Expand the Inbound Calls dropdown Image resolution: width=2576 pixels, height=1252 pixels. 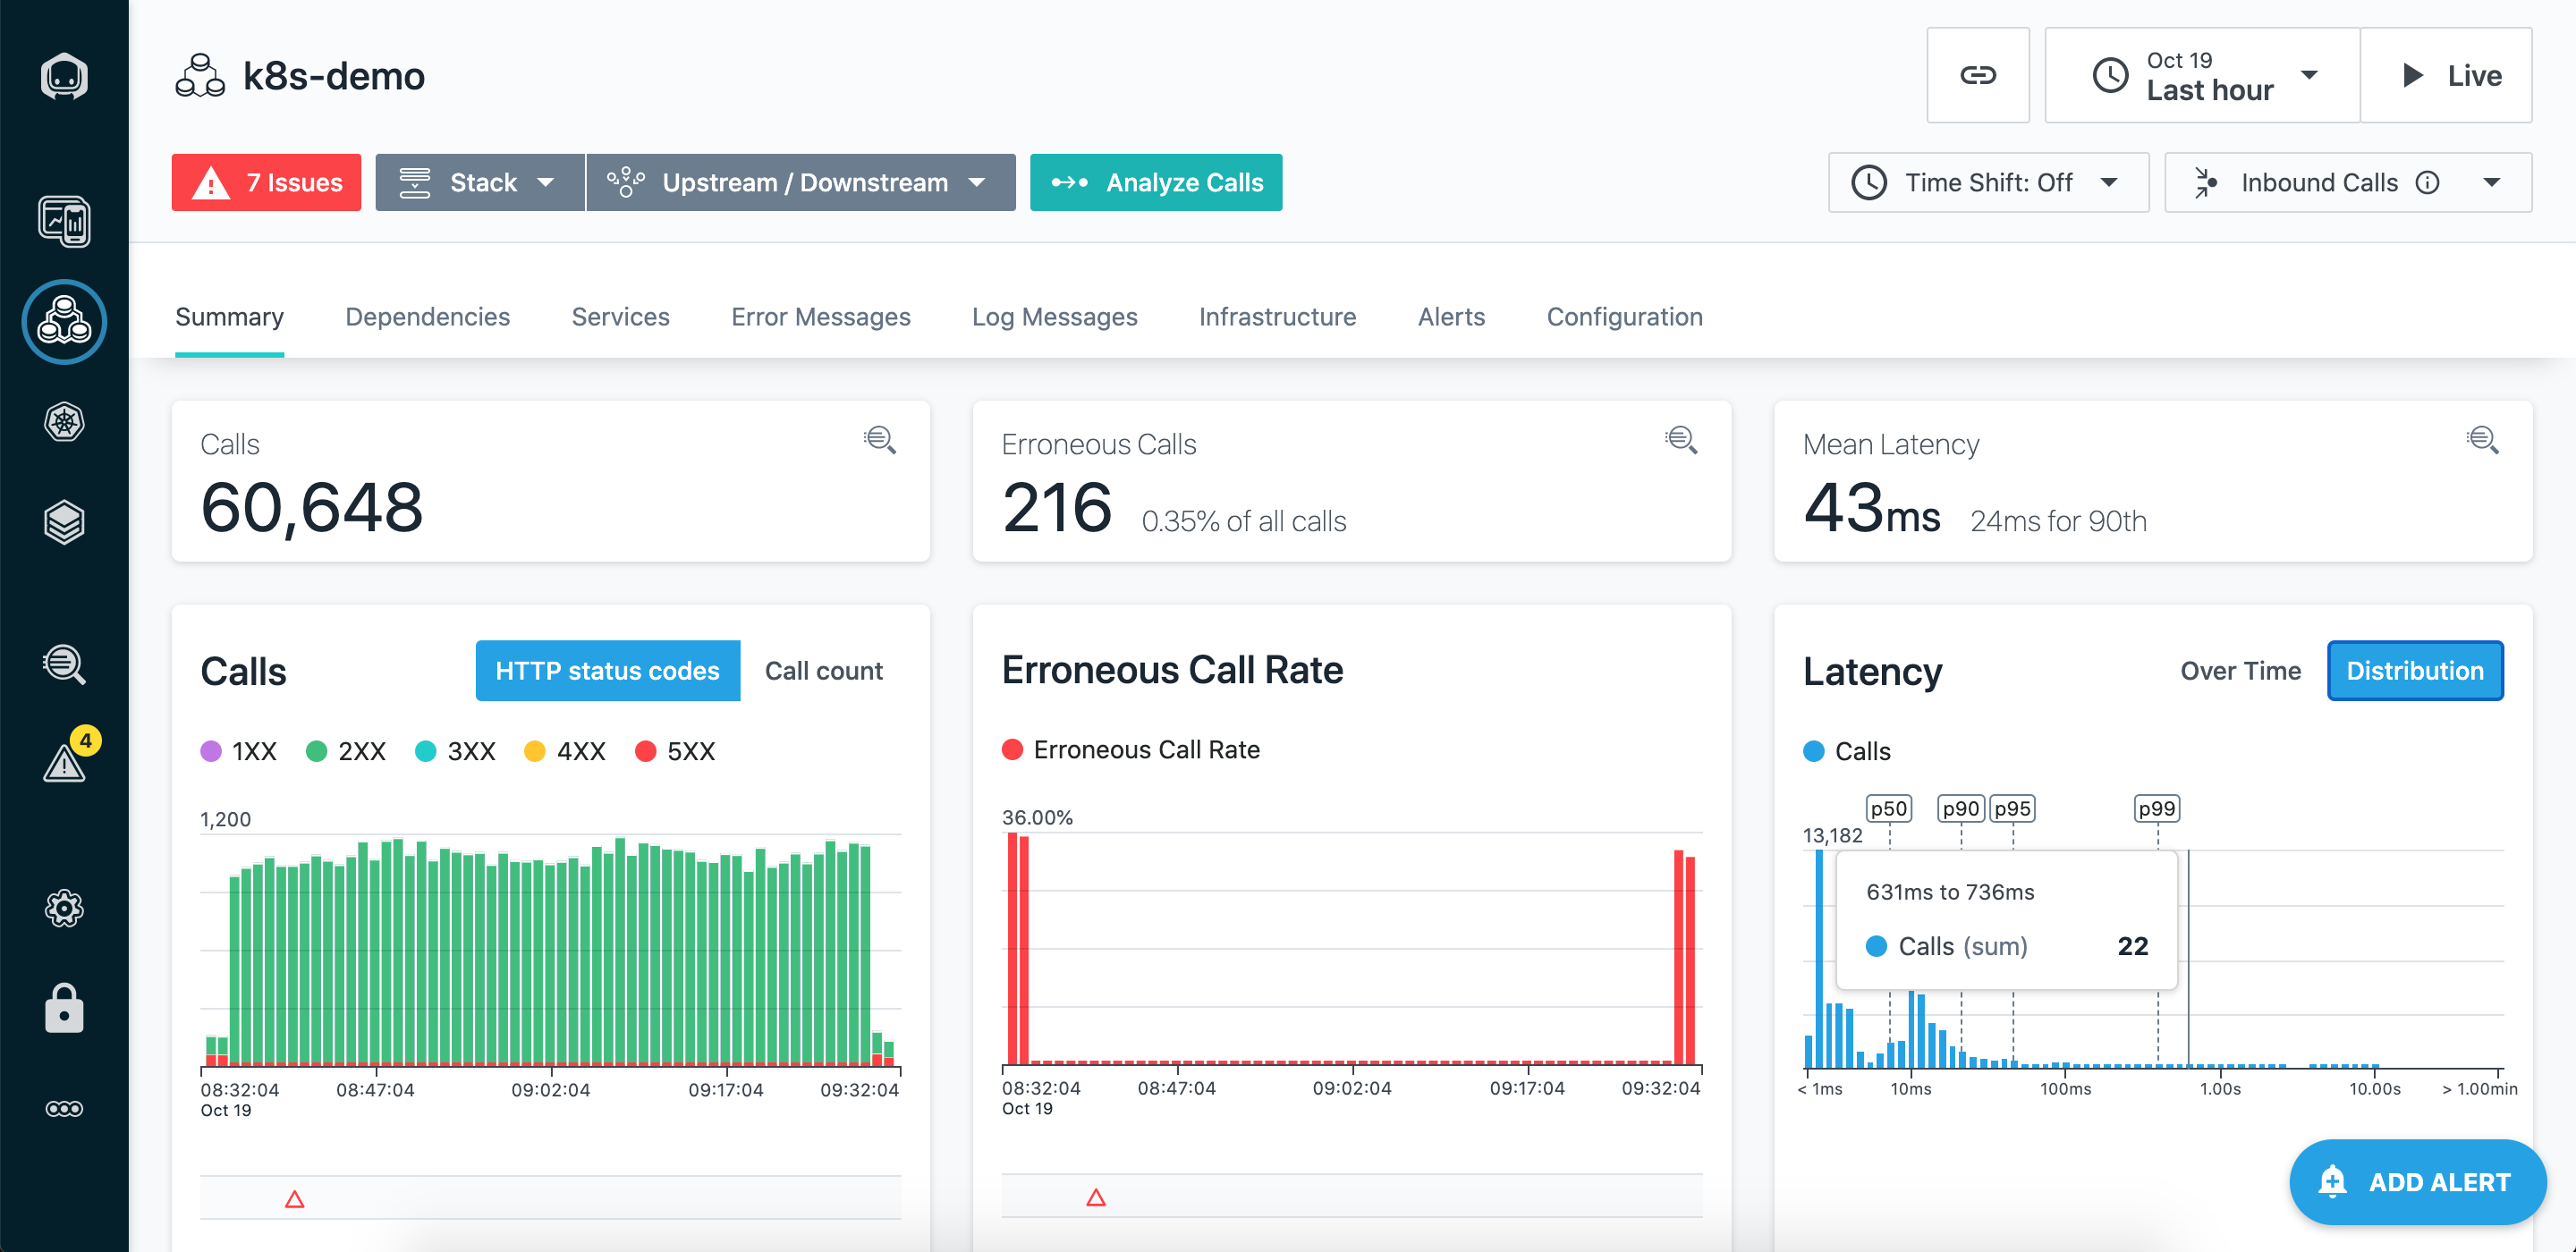click(x=2347, y=183)
